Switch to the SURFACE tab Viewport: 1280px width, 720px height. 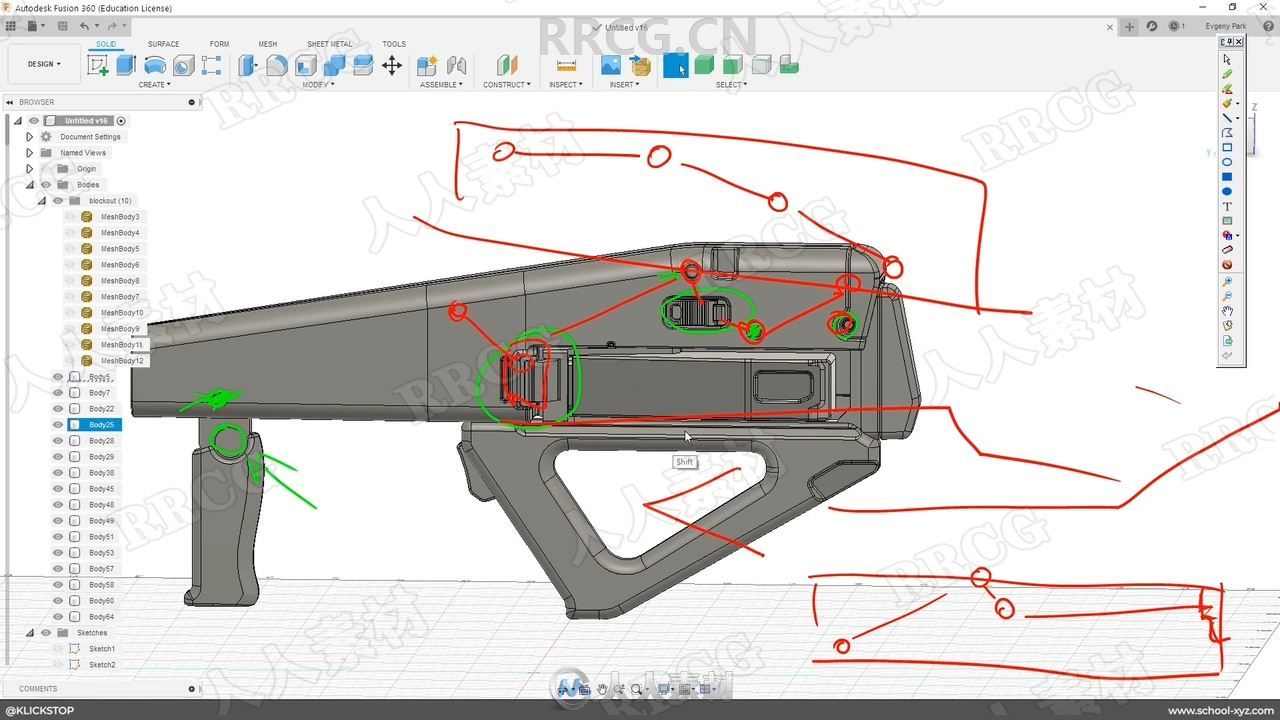(x=164, y=44)
